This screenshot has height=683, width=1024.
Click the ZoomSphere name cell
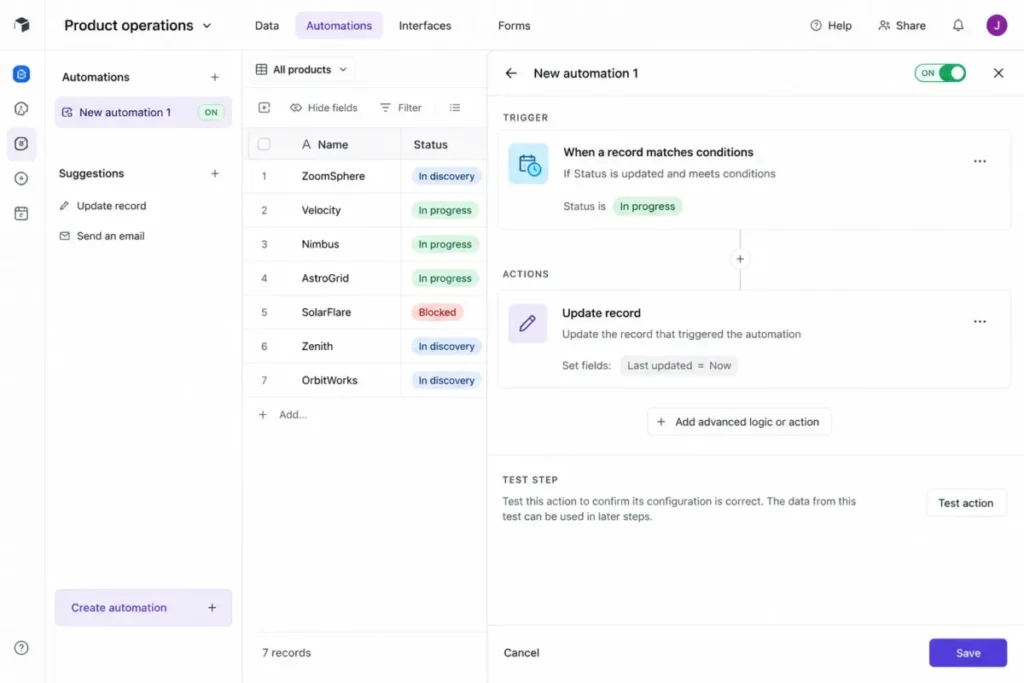333,176
